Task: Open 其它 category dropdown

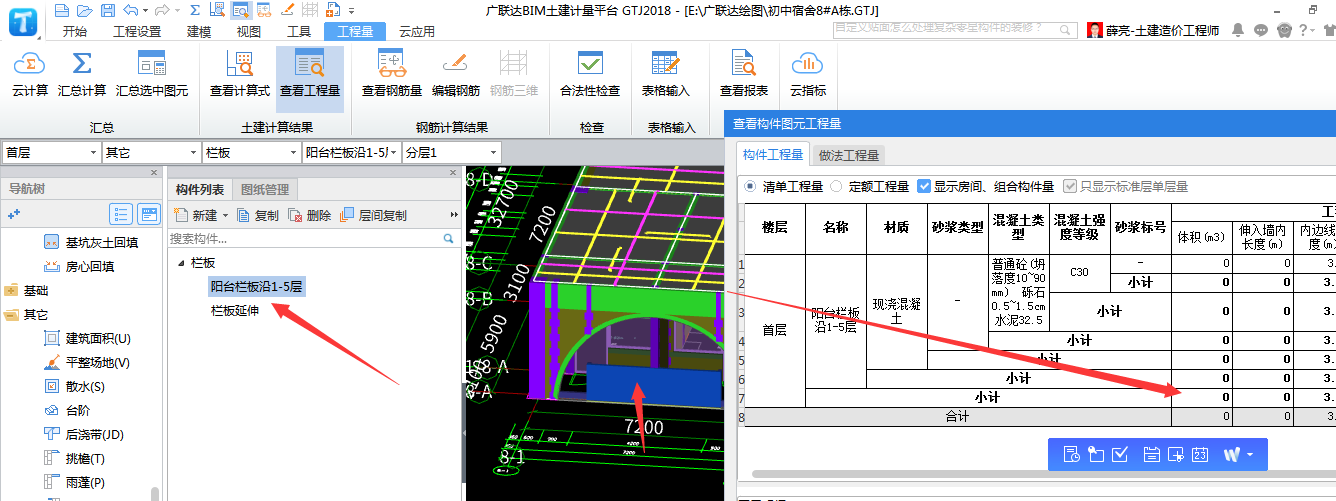Action: coord(150,152)
